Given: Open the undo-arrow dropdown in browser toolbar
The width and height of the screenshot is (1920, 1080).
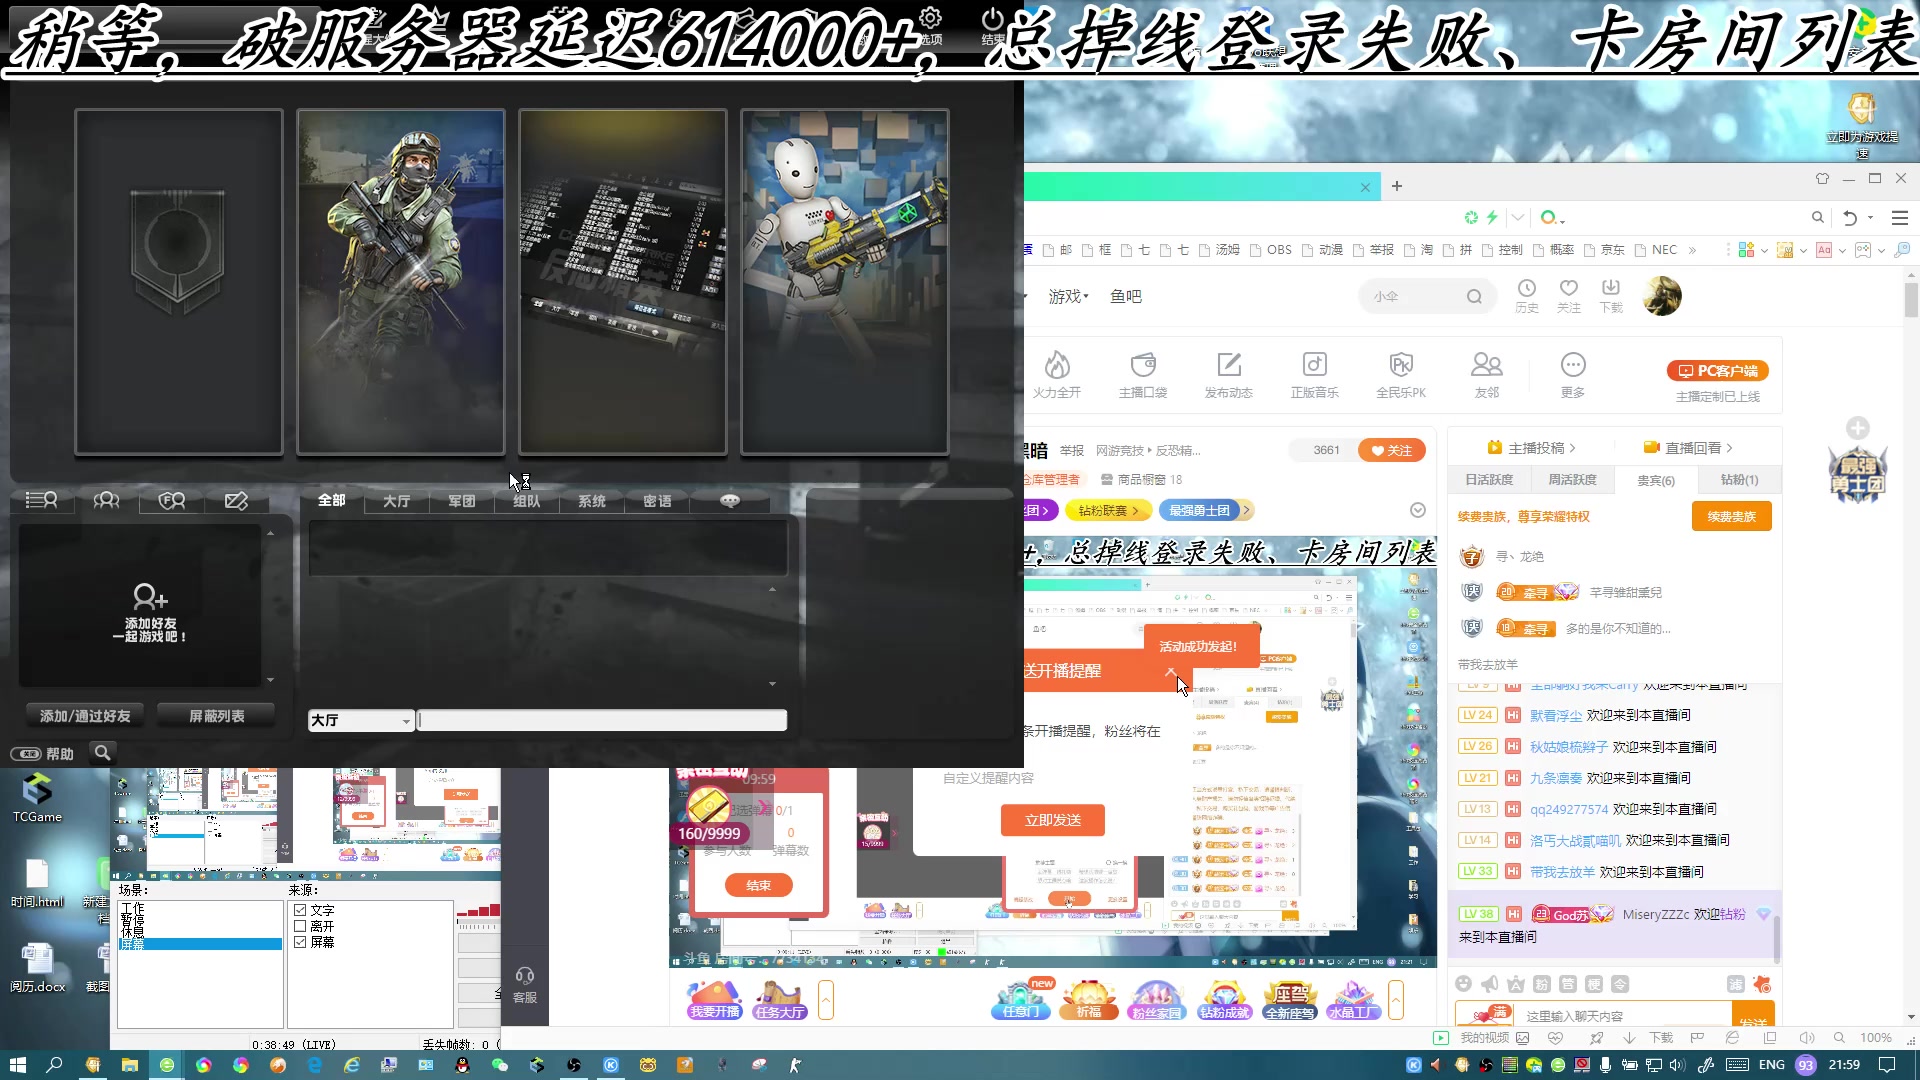Looking at the screenshot, I should (1870, 217).
